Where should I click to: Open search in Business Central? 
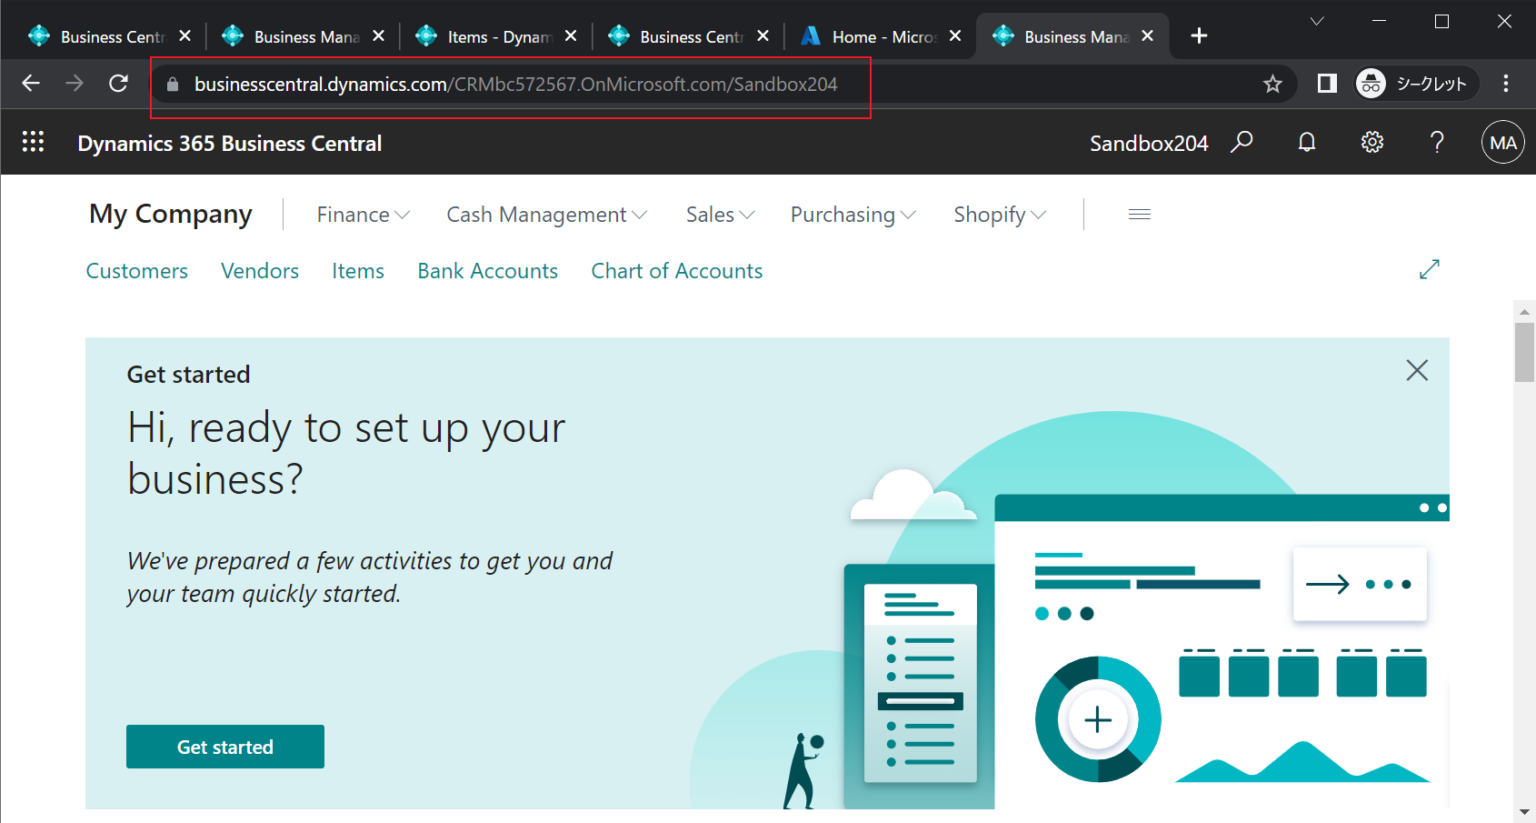tap(1241, 142)
